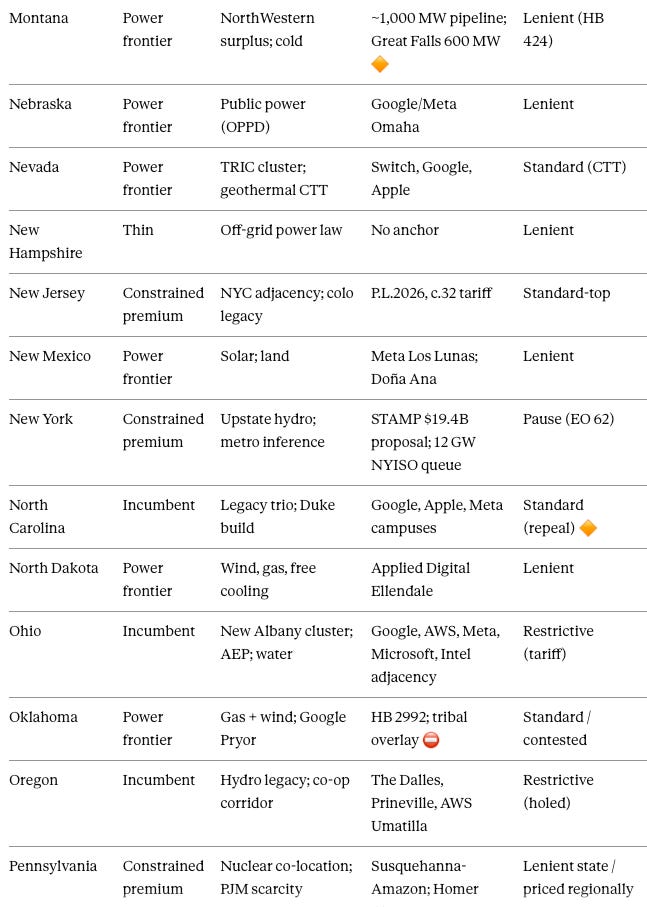Select 'Lenient (HB 424)' cell for Montana
The height and width of the screenshot is (907, 647).
click(563, 30)
